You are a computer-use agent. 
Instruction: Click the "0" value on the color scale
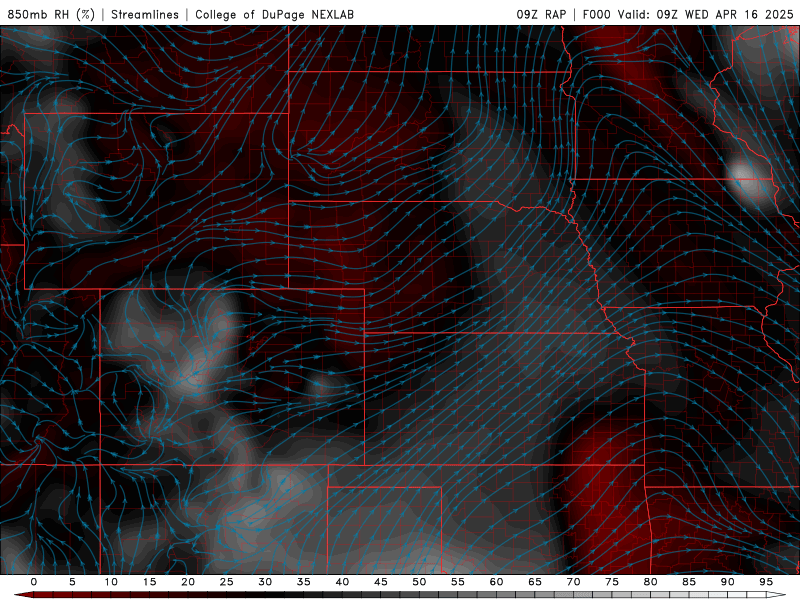pos(34,582)
